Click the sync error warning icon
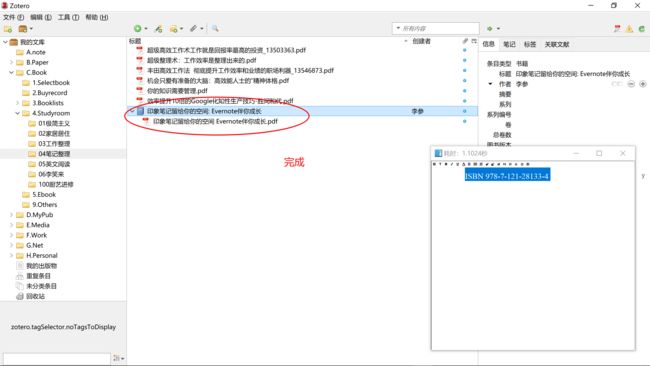 click(629, 29)
